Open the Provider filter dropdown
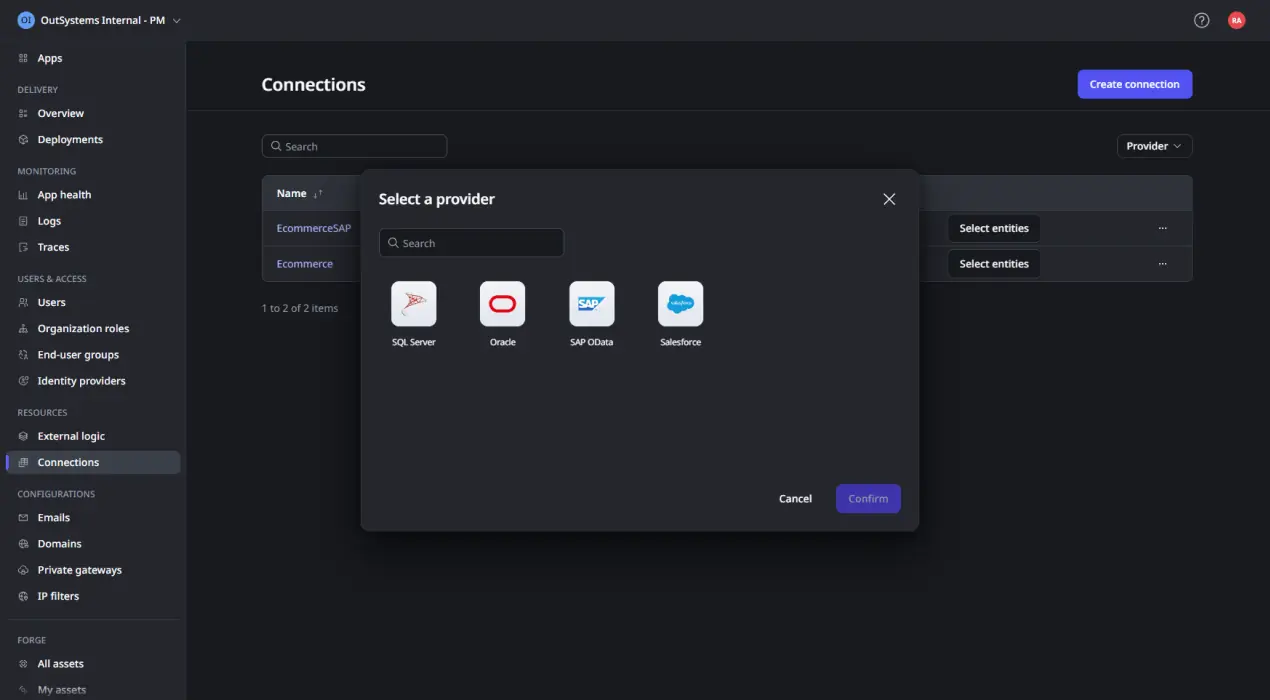The height and width of the screenshot is (700, 1270). point(1154,145)
